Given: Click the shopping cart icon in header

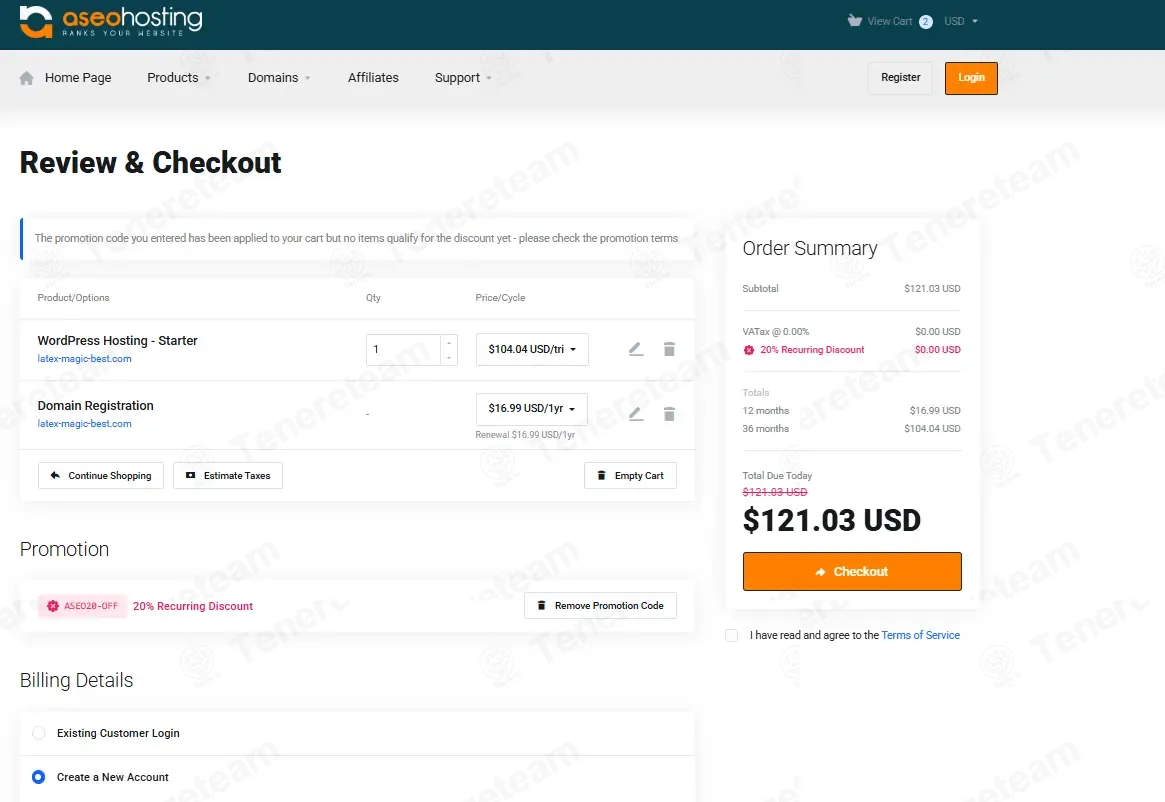Looking at the screenshot, I should coord(854,21).
